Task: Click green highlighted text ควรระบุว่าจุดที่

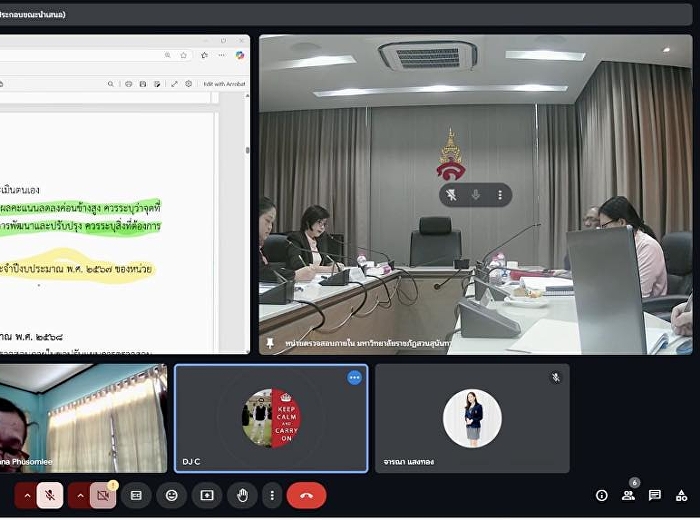Action: click(x=132, y=208)
